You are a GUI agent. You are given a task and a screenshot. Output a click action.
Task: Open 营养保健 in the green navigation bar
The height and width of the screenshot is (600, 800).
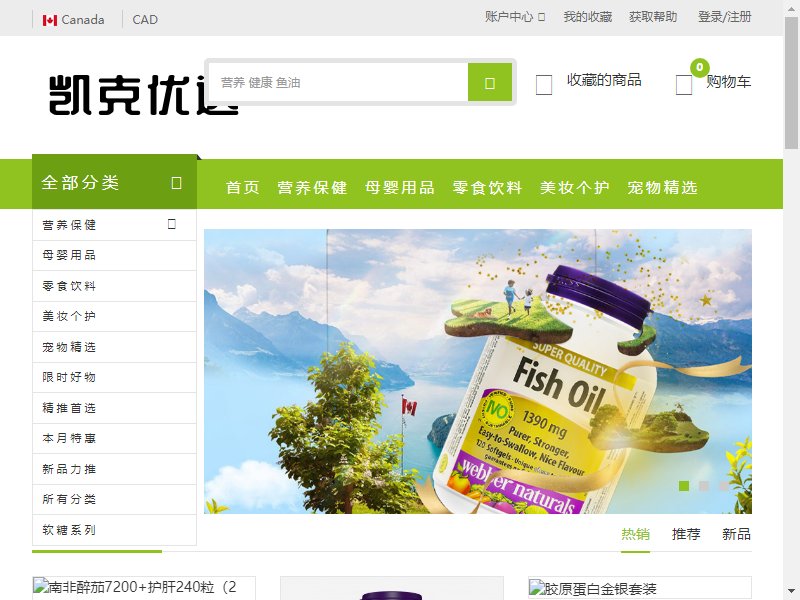click(312, 187)
